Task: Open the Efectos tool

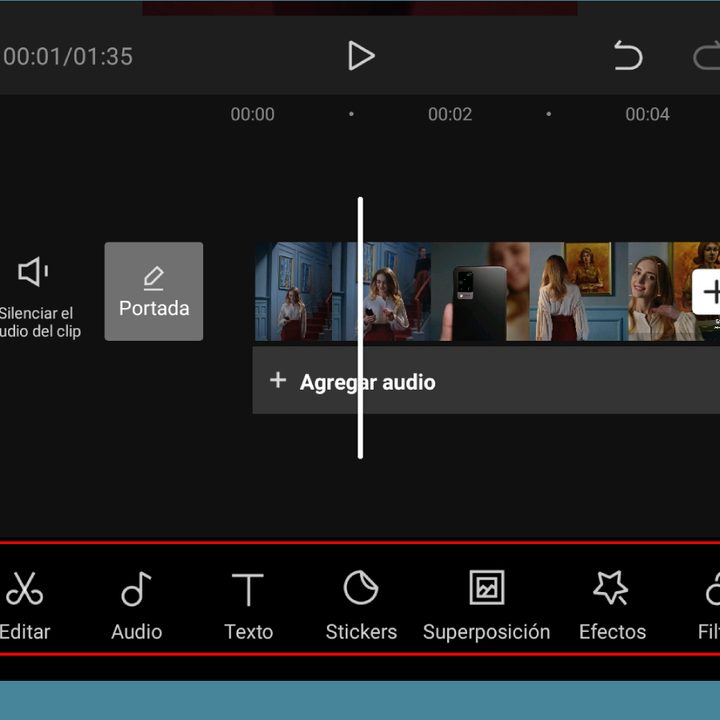Action: (x=612, y=605)
